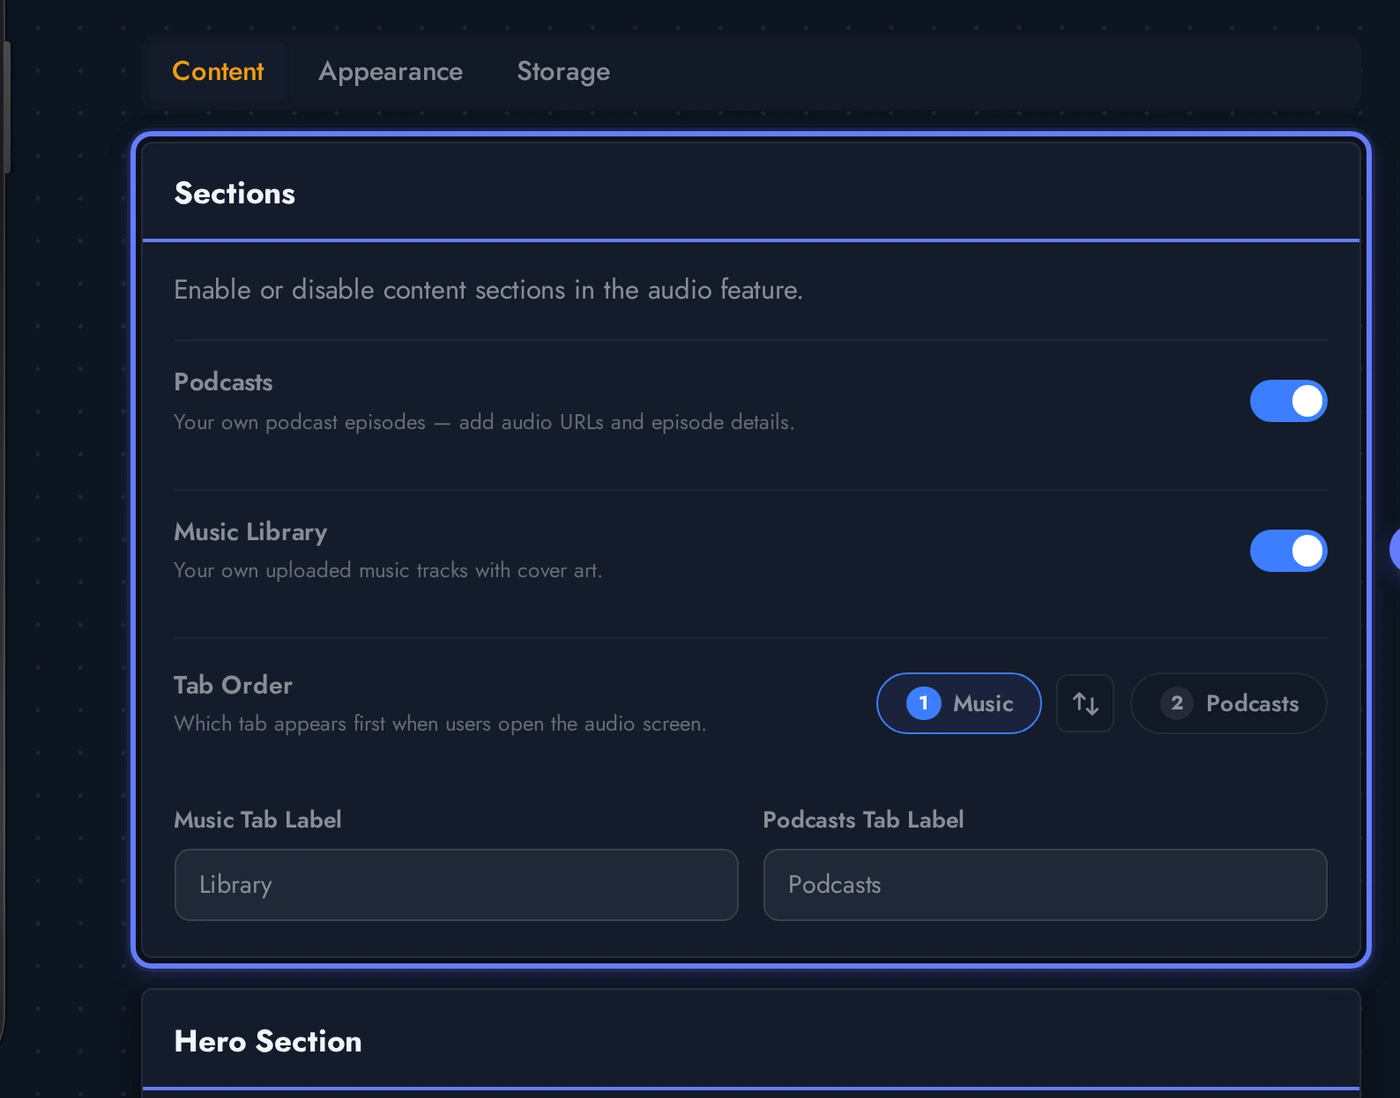1400x1098 pixels.
Task: Click the "1" number badge on Music pill
Action: 923,703
